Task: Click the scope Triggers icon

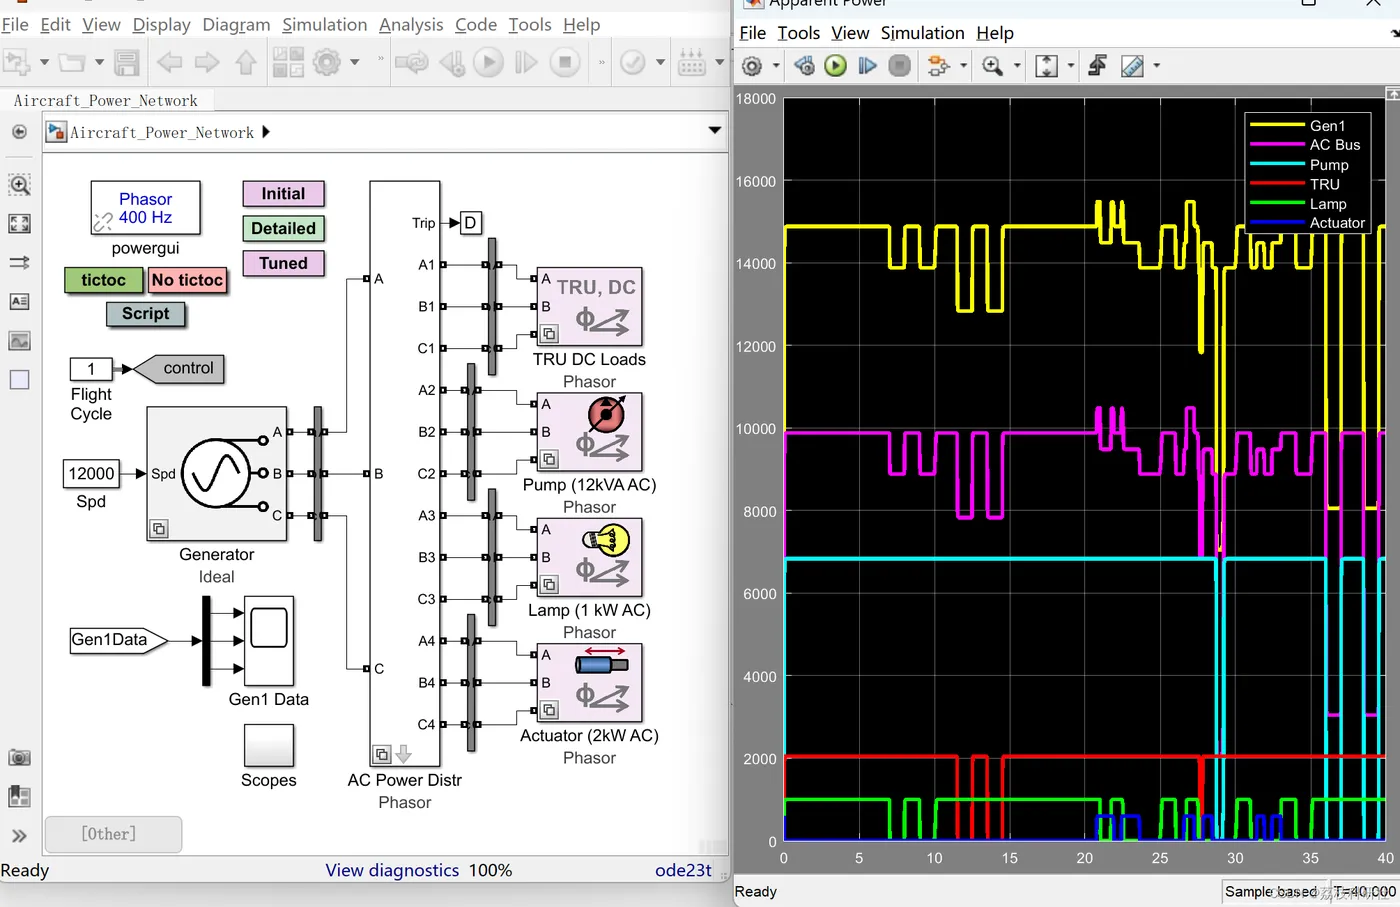Action: click(x=1097, y=66)
